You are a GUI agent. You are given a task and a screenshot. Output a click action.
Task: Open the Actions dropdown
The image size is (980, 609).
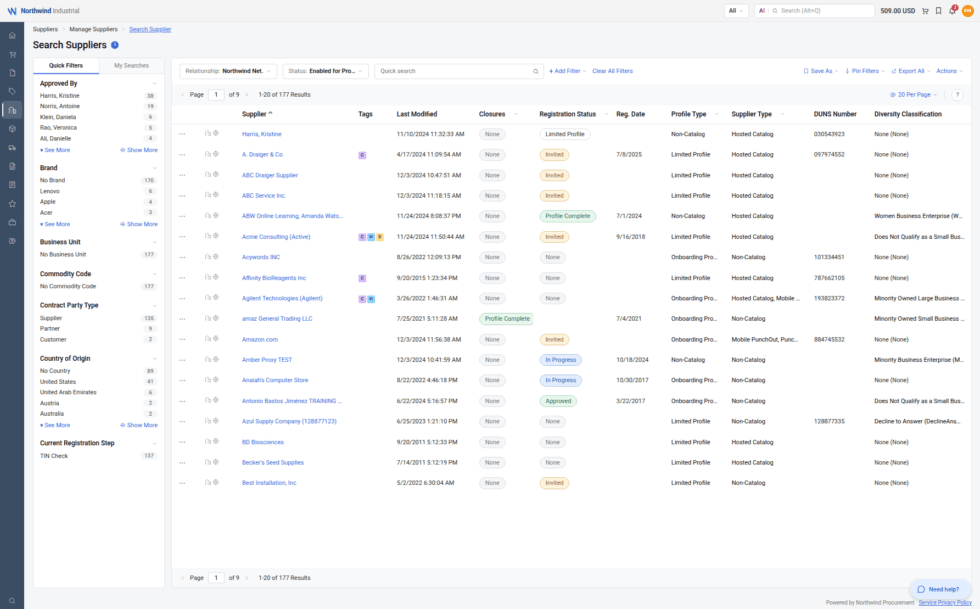949,71
